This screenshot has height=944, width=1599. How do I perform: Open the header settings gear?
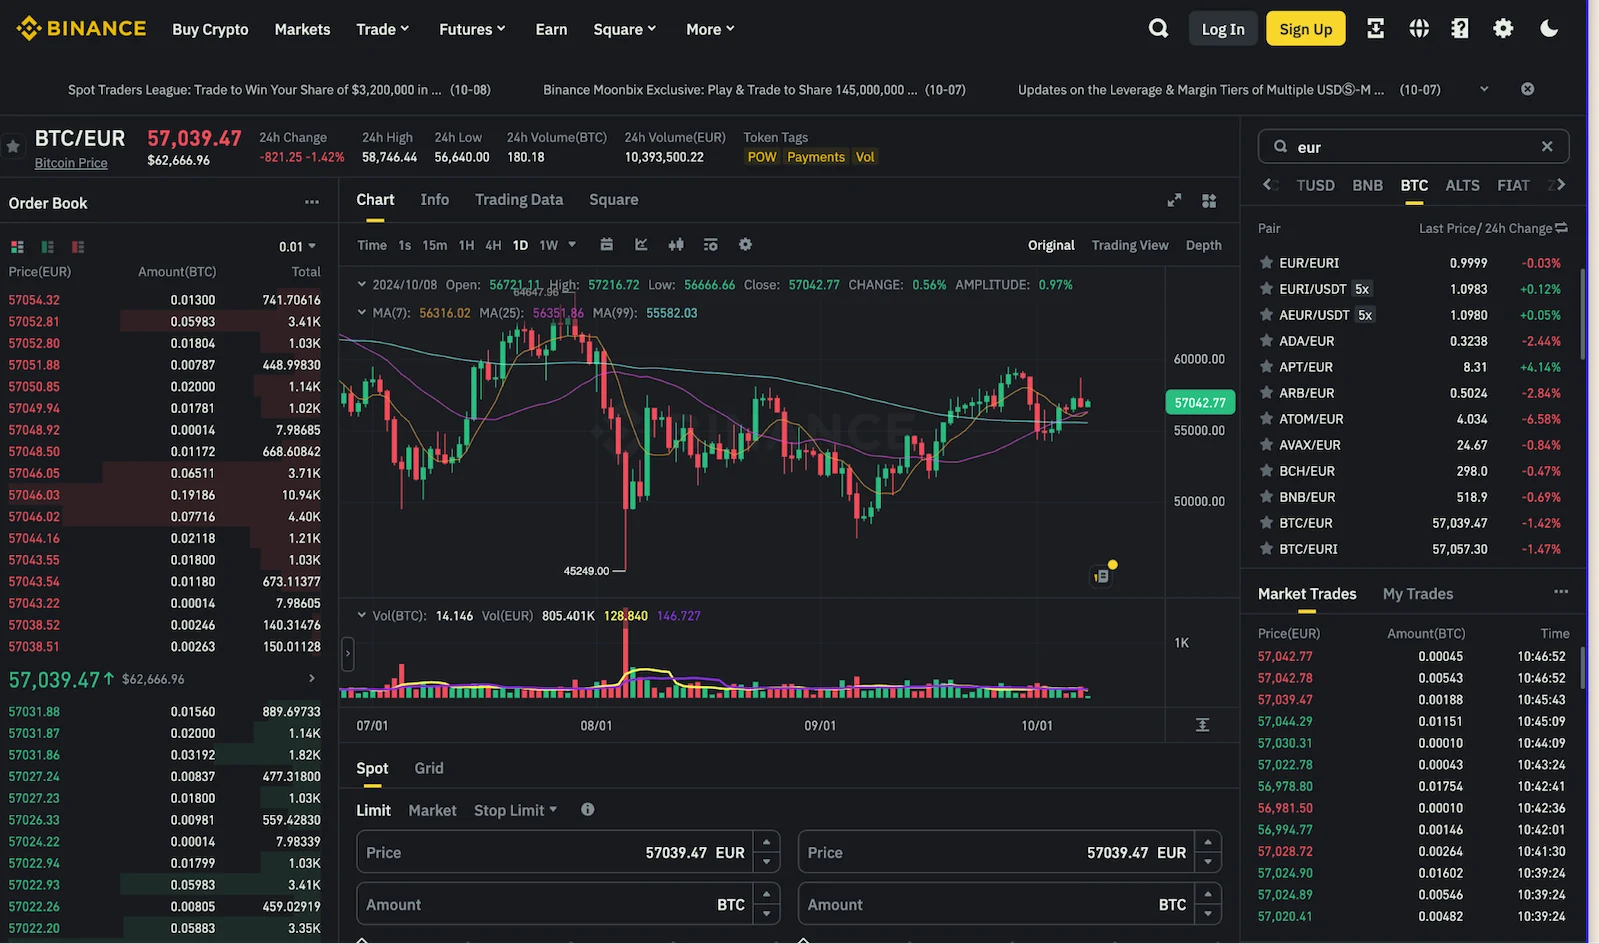pyautogui.click(x=1503, y=28)
